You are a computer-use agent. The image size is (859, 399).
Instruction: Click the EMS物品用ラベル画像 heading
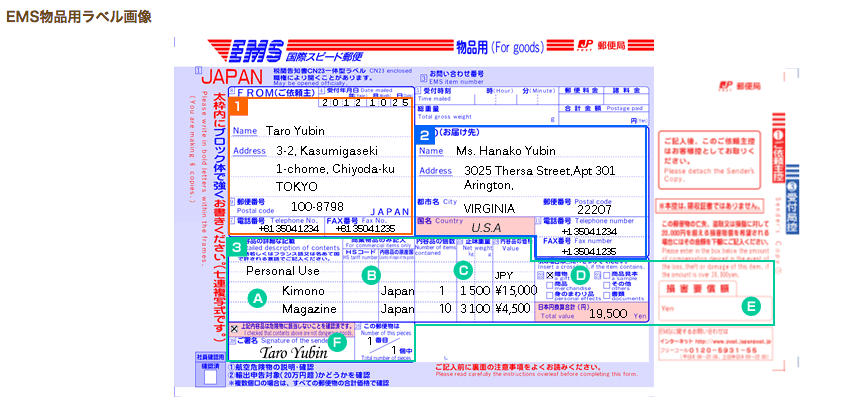[x=78, y=17]
